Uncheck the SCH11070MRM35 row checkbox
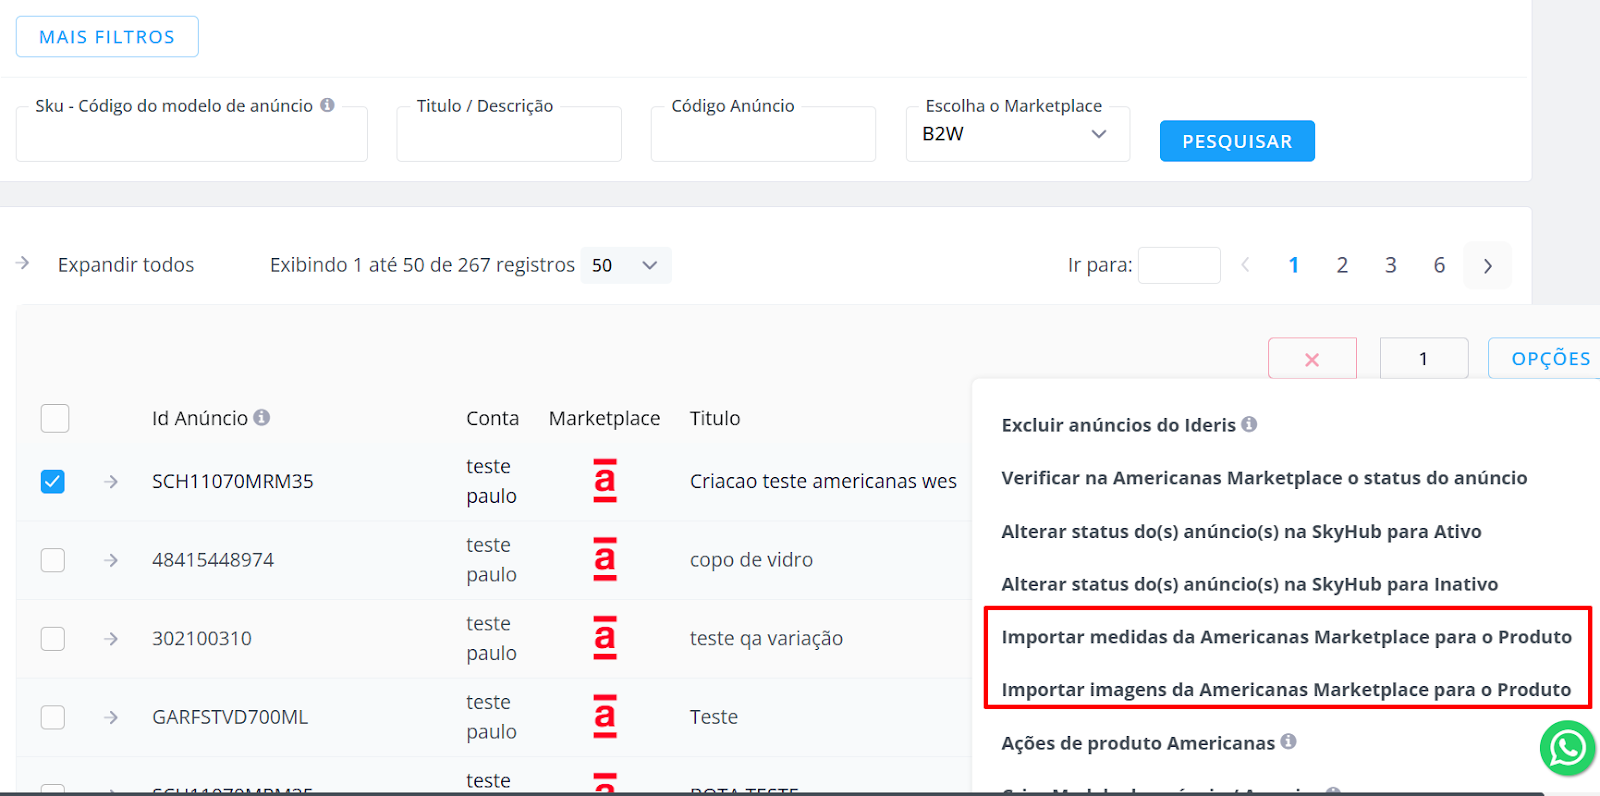This screenshot has width=1600, height=796. point(53,482)
